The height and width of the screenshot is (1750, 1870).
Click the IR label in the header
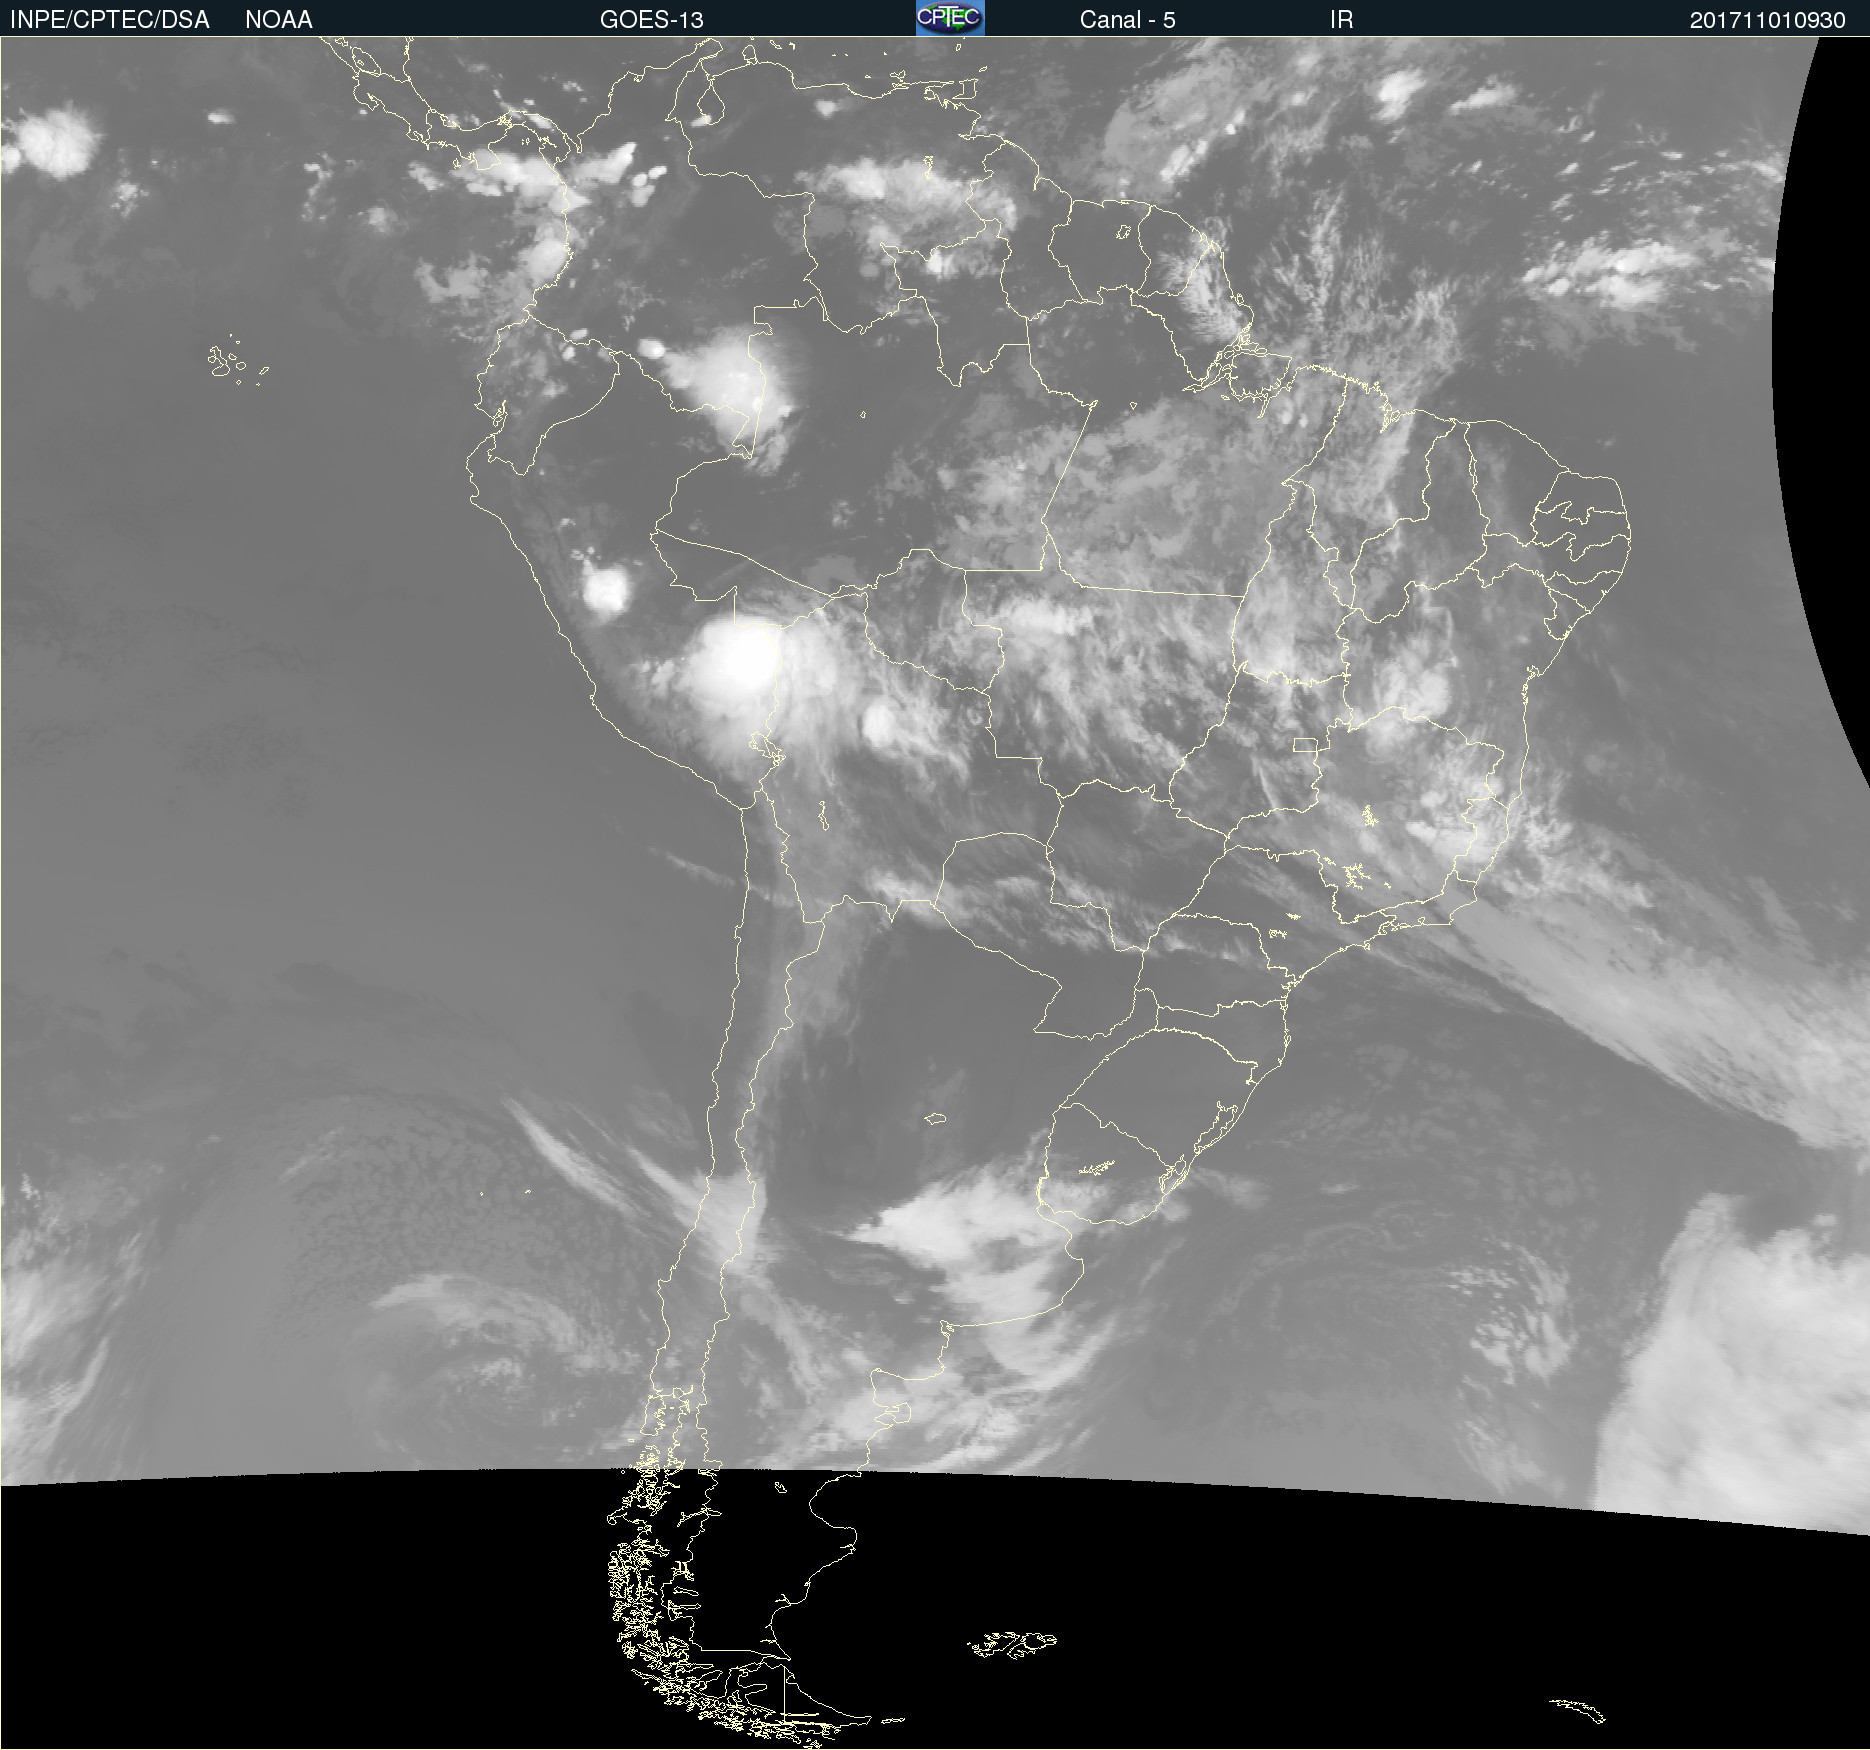[1342, 20]
